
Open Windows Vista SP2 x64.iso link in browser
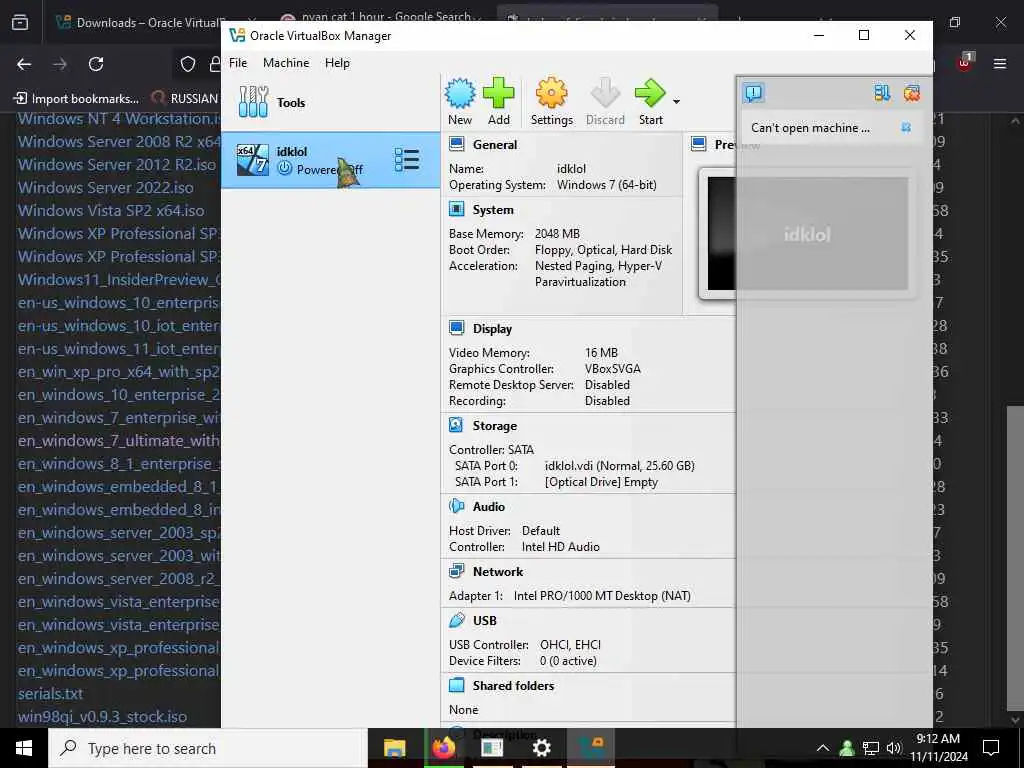111,210
